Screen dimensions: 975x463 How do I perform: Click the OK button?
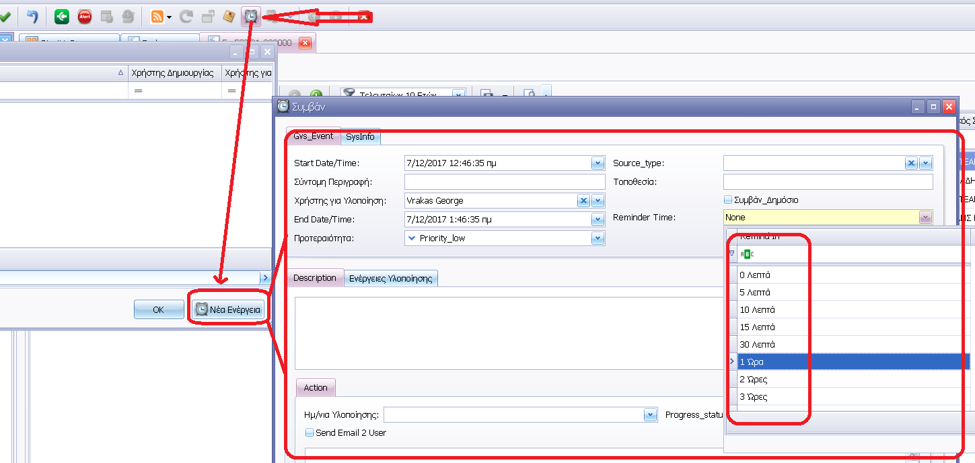[x=158, y=310]
